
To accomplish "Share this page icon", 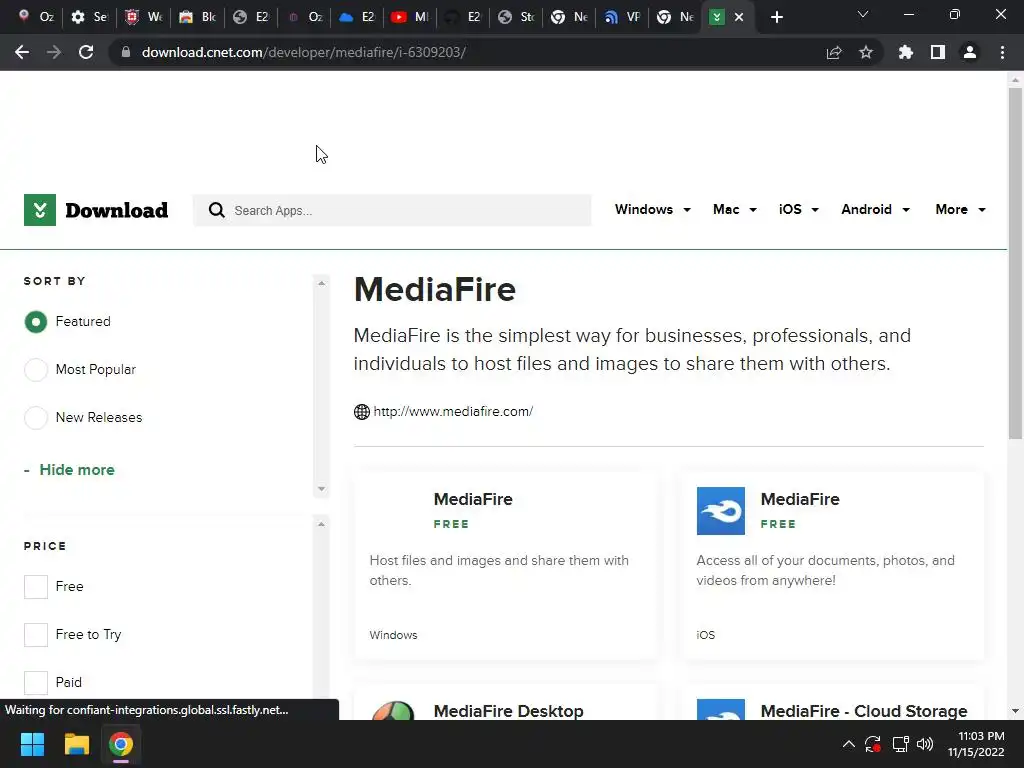I will (834, 52).
